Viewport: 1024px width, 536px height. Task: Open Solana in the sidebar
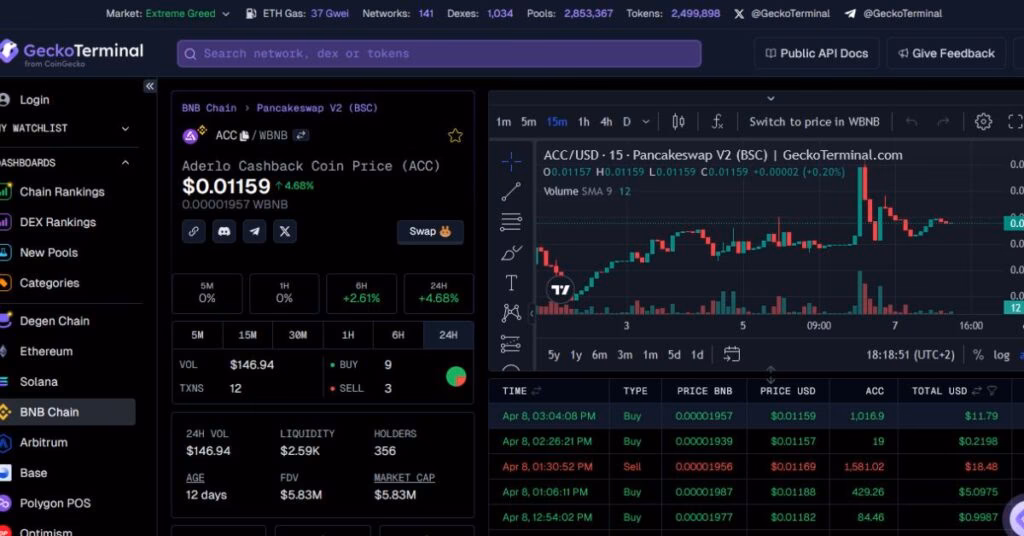tap(39, 382)
